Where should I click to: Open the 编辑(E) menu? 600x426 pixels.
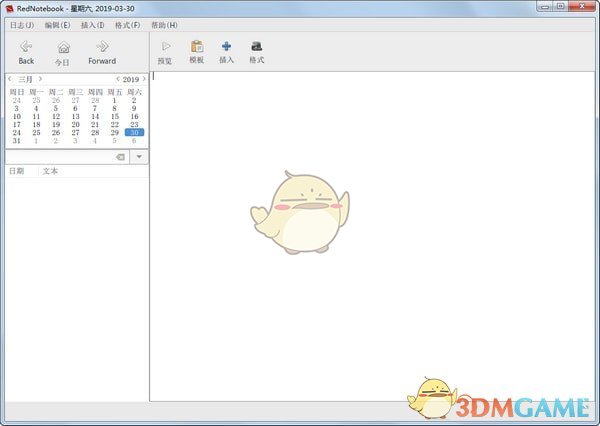[x=57, y=24]
